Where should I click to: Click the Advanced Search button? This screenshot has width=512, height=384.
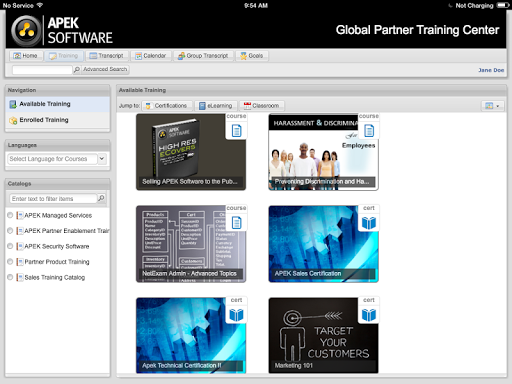[x=105, y=69]
